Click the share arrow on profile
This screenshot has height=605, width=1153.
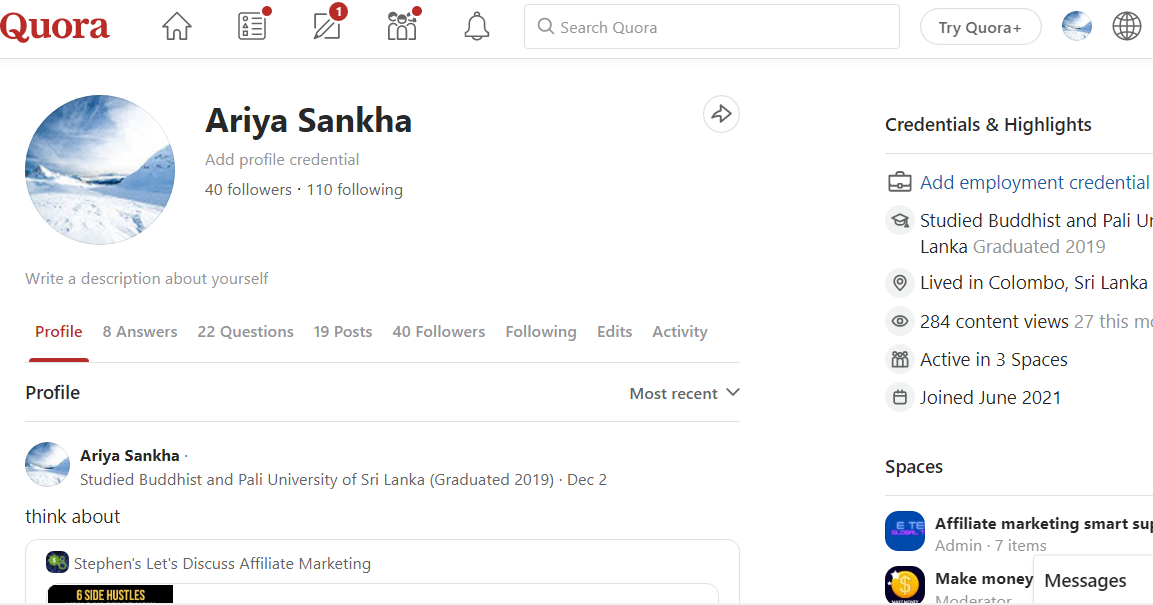point(721,115)
